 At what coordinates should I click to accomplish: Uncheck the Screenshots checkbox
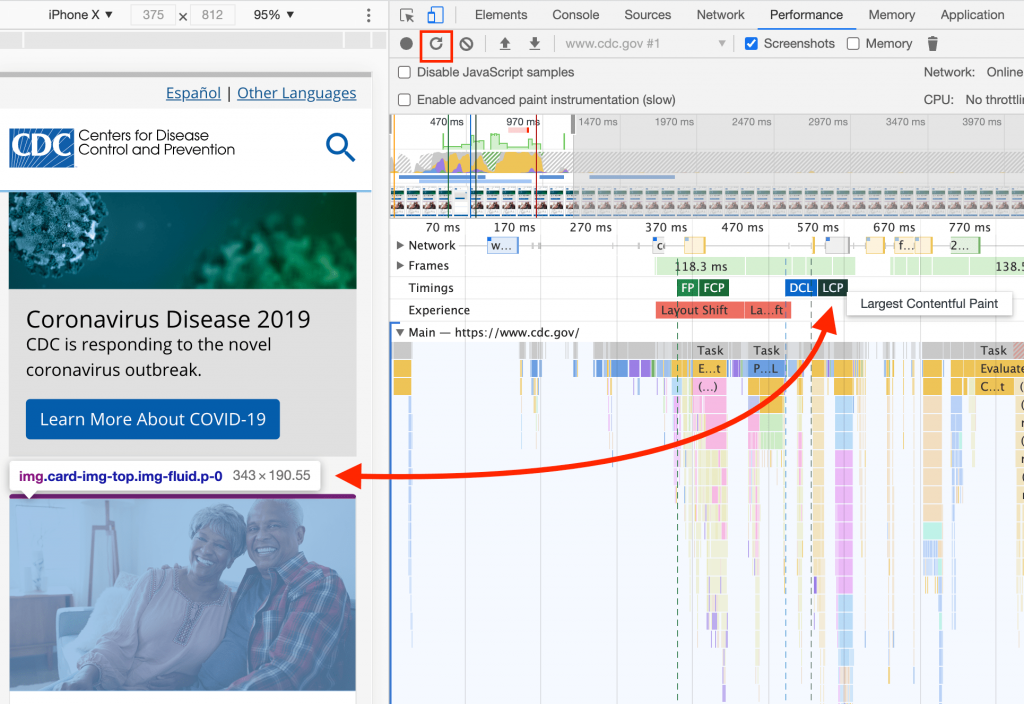751,44
